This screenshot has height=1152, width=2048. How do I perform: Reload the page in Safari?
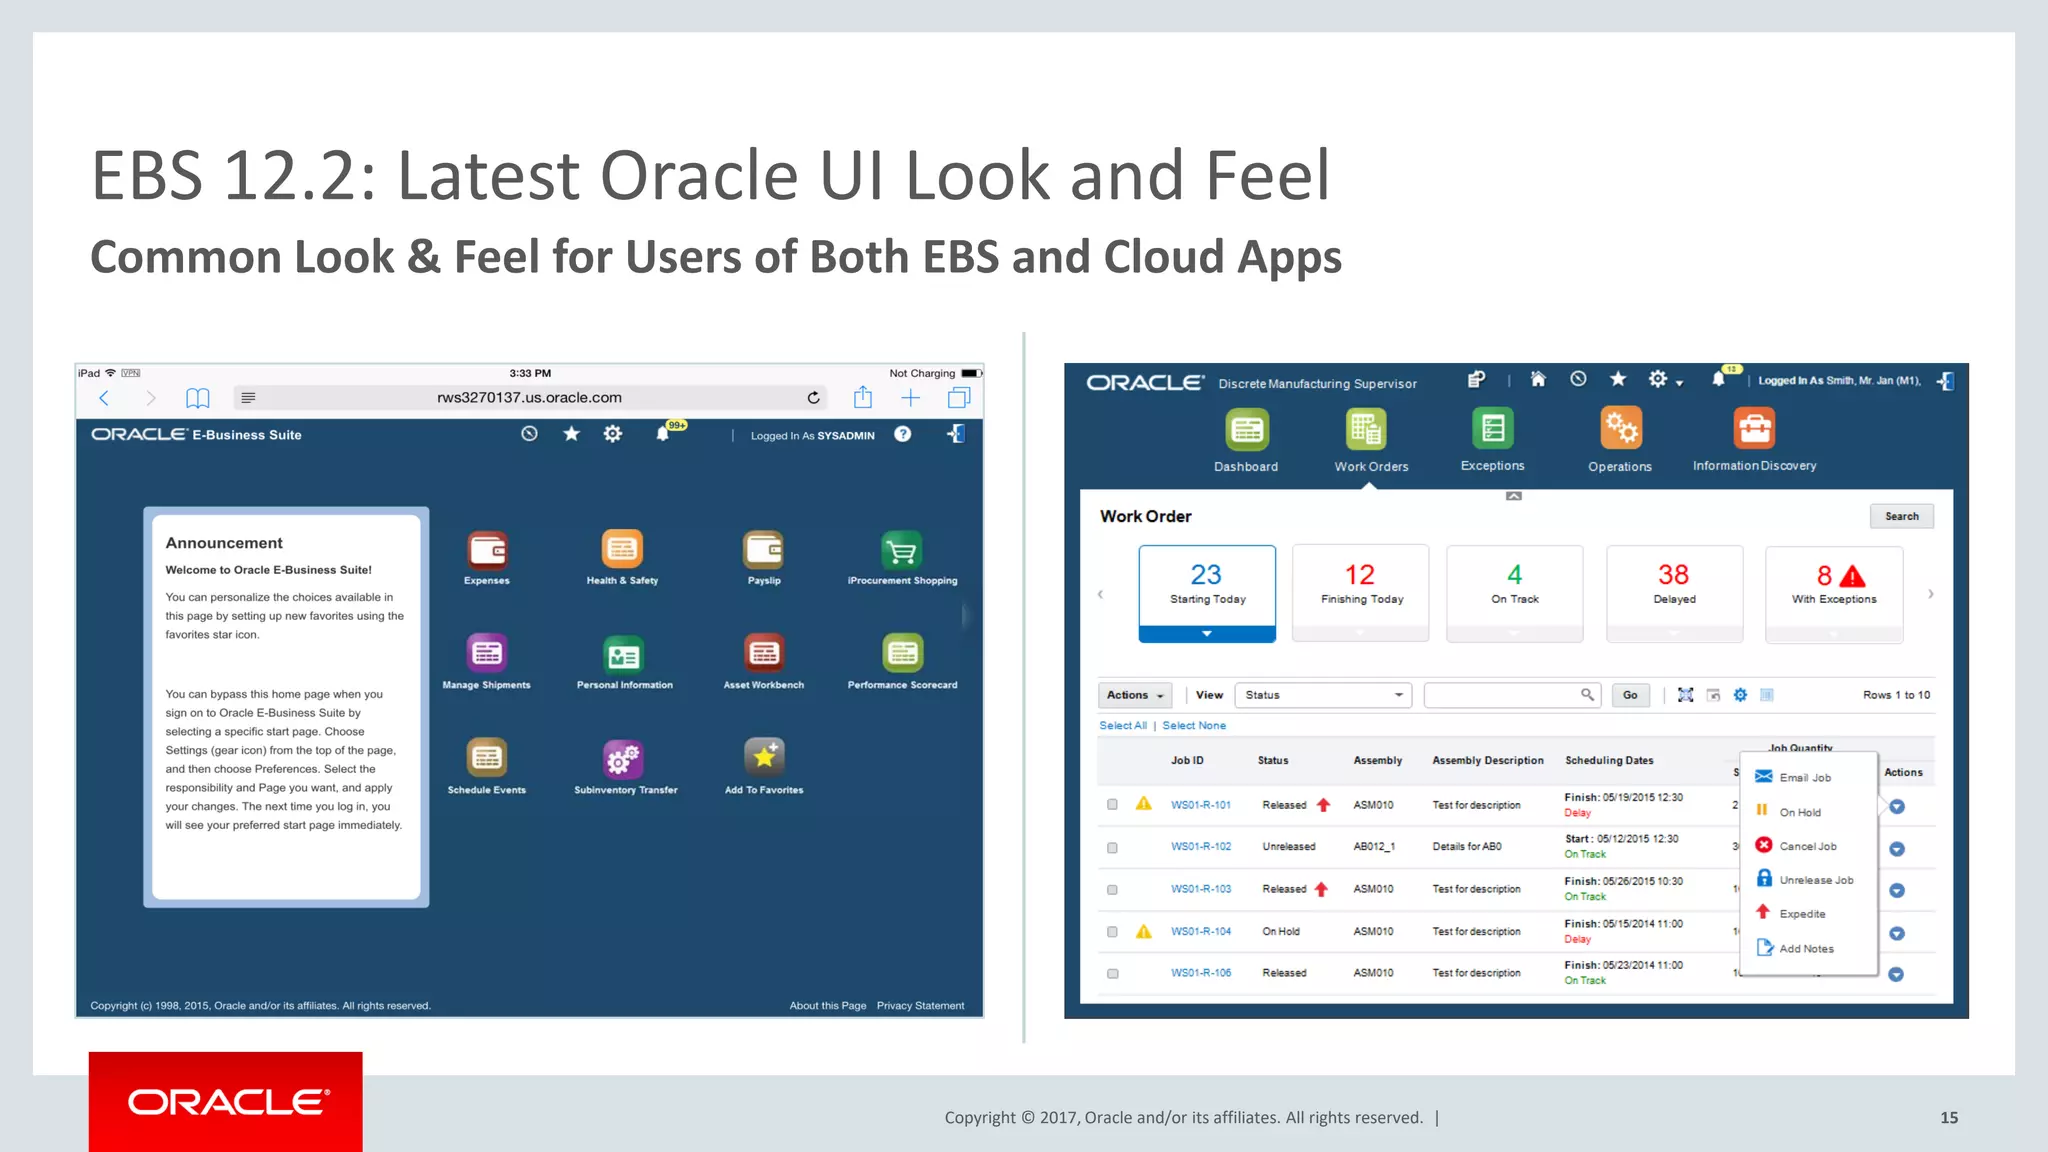coord(814,398)
